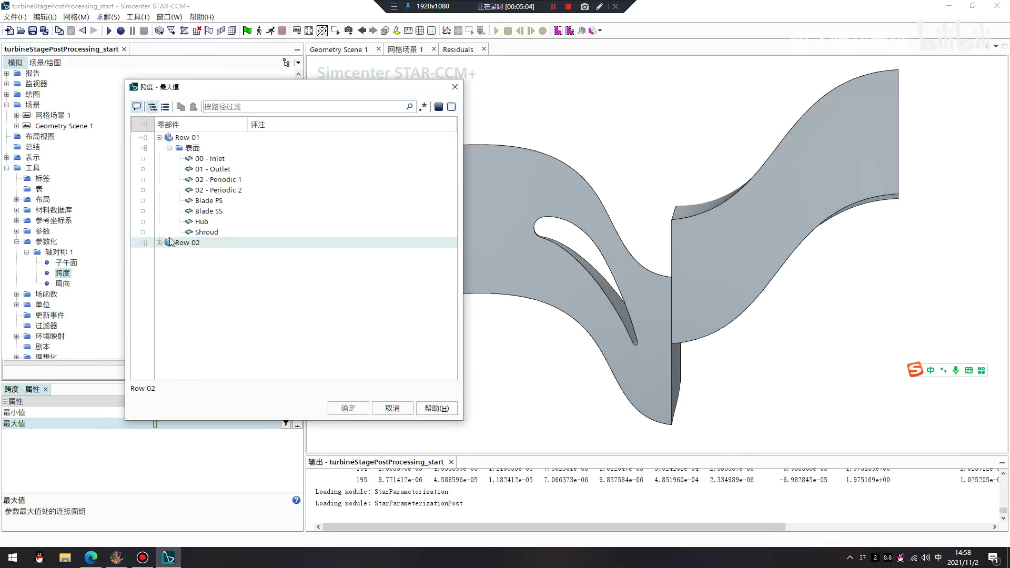Click the tree-view mode icon in dialog
The width and height of the screenshot is (1010, 568).
point(153,106)
